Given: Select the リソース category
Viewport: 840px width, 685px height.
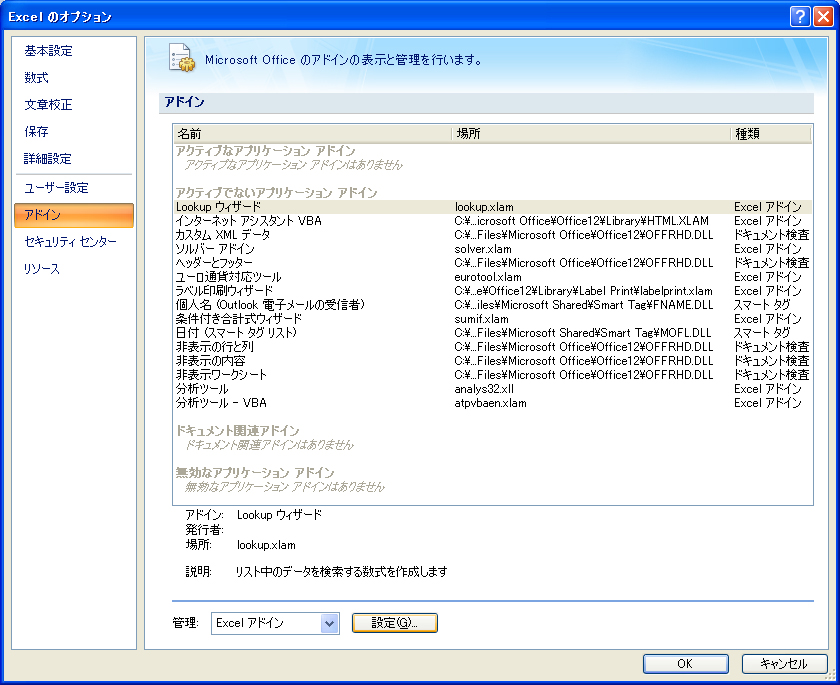Looking at the screenshot, I should point(43,269).
